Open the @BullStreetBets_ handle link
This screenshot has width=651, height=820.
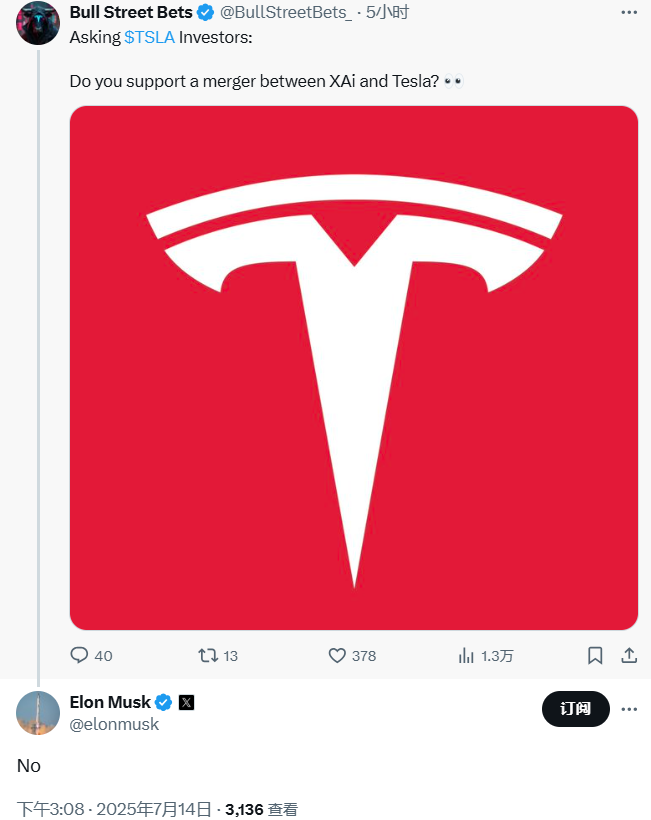click(x=286, y=13)
